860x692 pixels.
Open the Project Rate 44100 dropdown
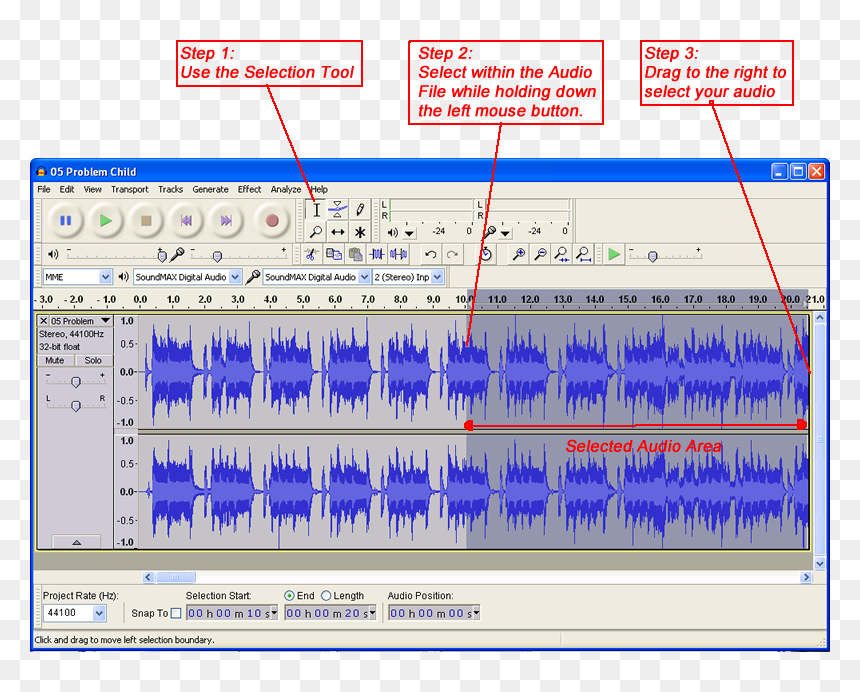pos(99,613)
